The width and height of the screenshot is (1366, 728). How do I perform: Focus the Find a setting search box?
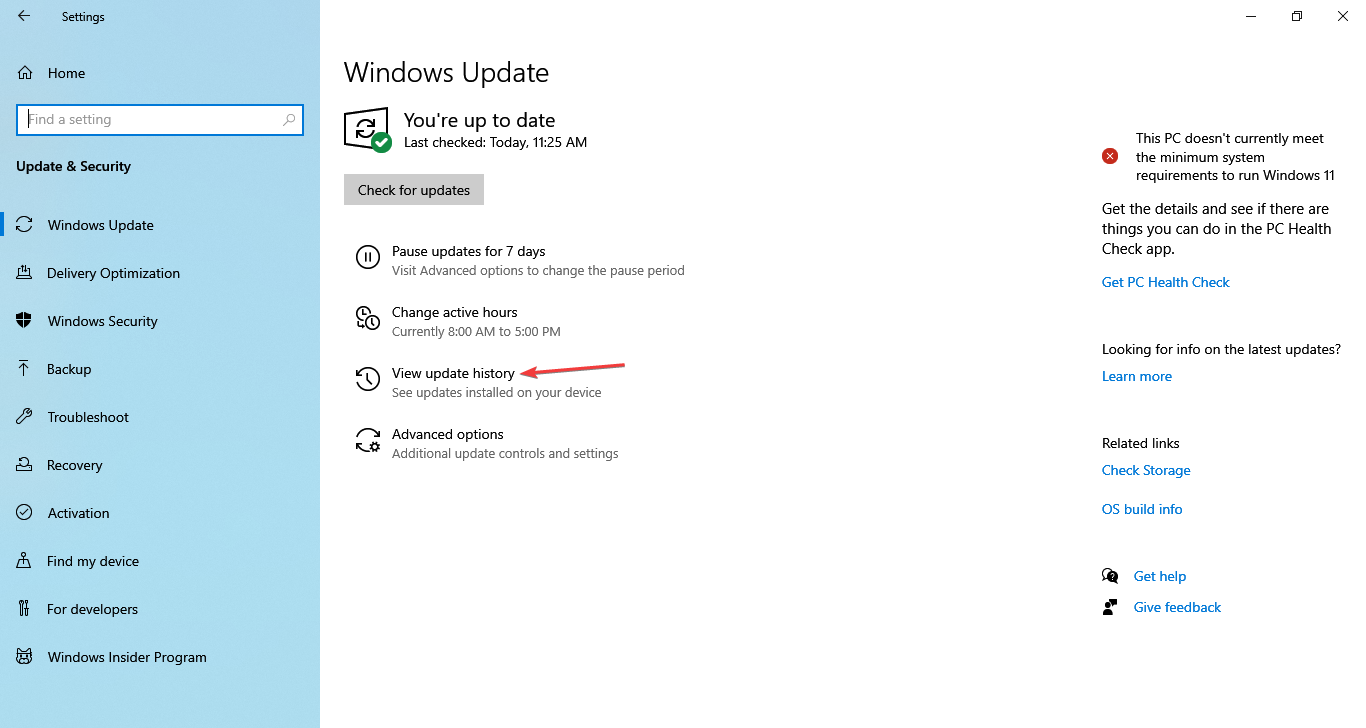pos(160,119)
